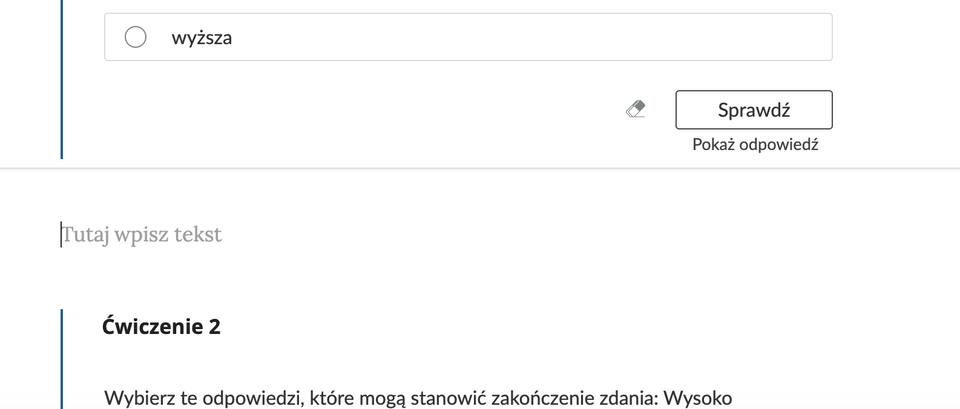Click the number "2" in the exercise heading

click(214, 327)
